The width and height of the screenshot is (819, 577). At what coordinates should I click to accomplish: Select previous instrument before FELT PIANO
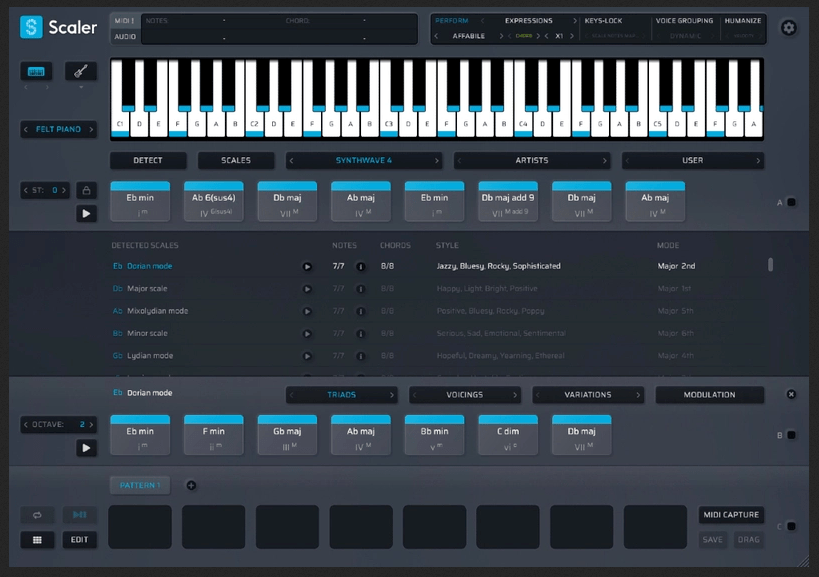pyautogui.click(x=26, y=129)
